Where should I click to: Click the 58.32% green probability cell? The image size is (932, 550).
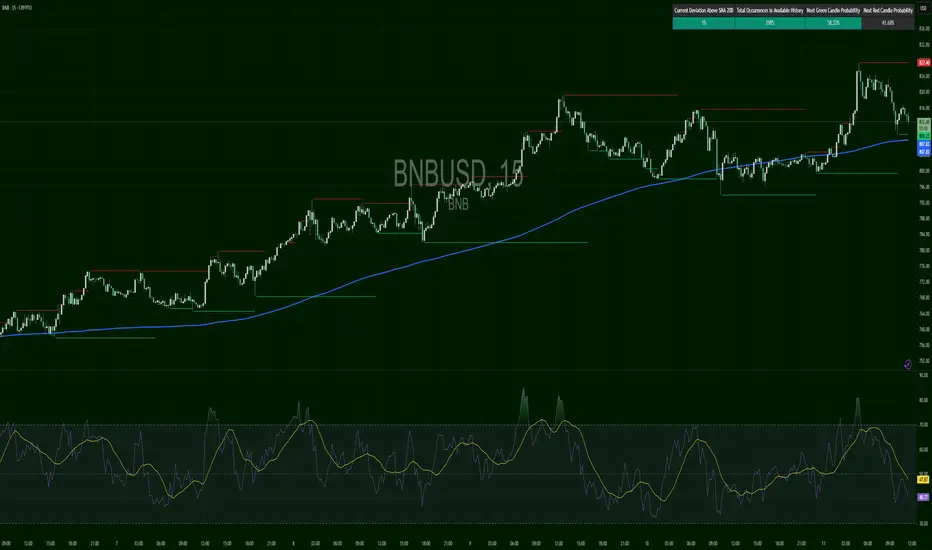(833, 23)
